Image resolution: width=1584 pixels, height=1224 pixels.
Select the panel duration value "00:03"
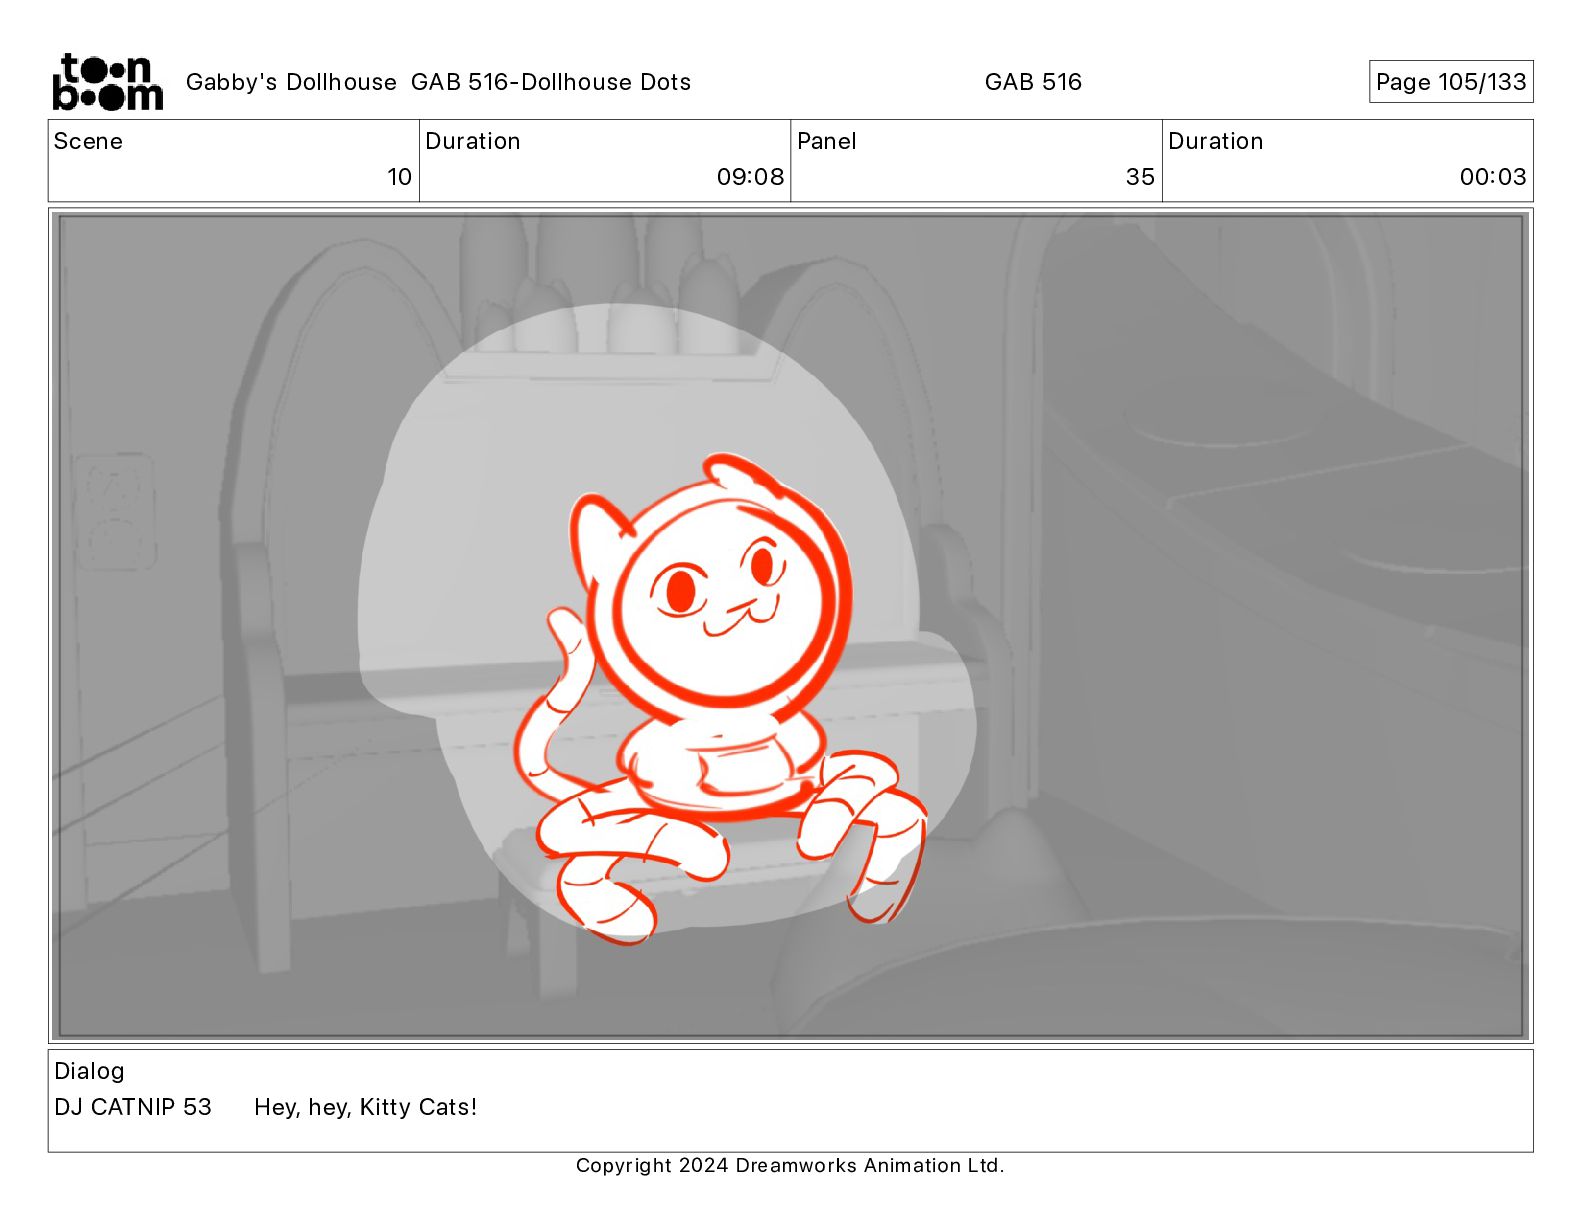1493,177
